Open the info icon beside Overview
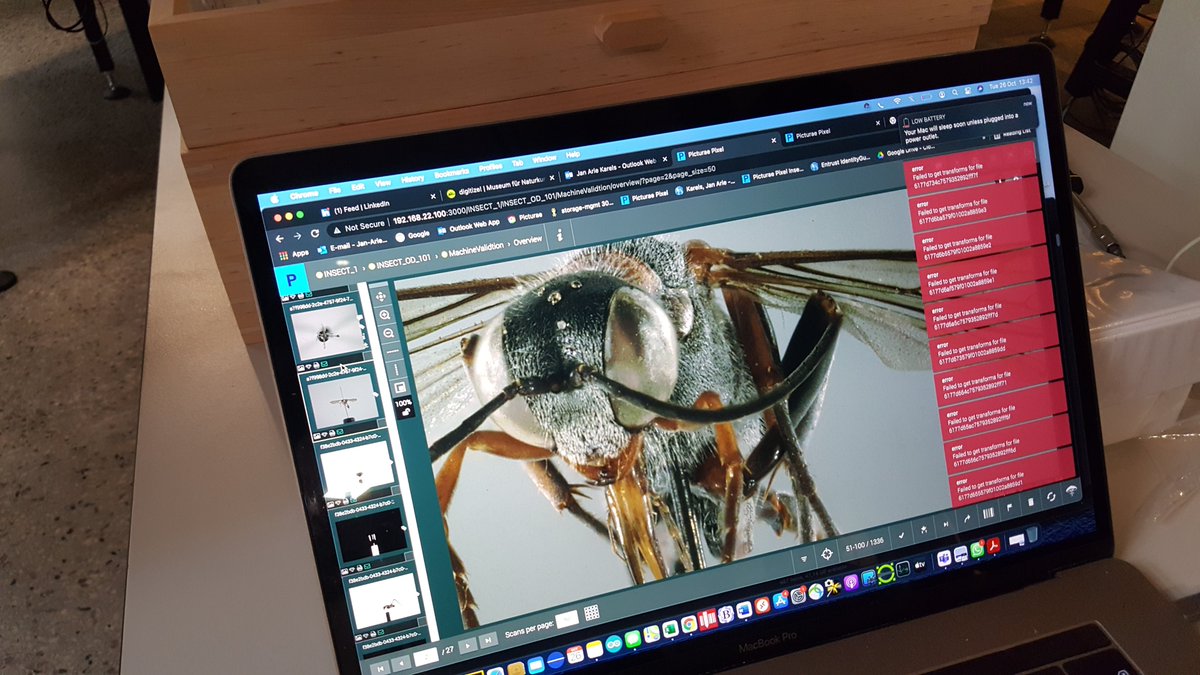This screenshot has height=675, width=1200. (x=559, y=235)
